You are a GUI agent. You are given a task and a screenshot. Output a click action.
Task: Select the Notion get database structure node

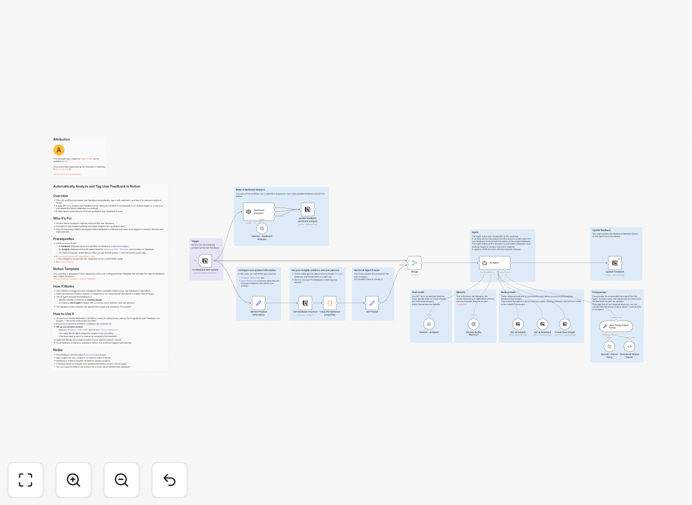[305, 303]
